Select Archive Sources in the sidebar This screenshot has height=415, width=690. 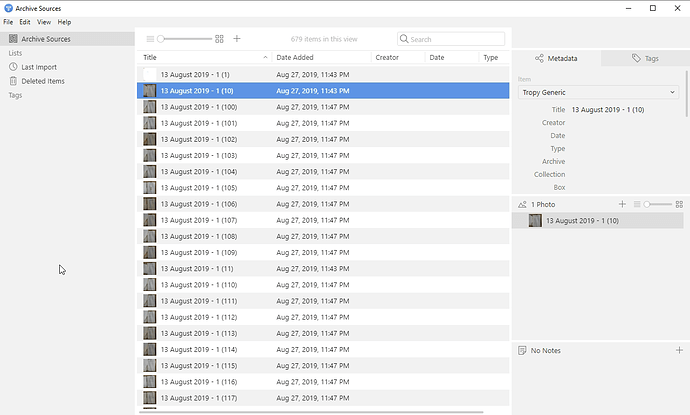(67, 39)
